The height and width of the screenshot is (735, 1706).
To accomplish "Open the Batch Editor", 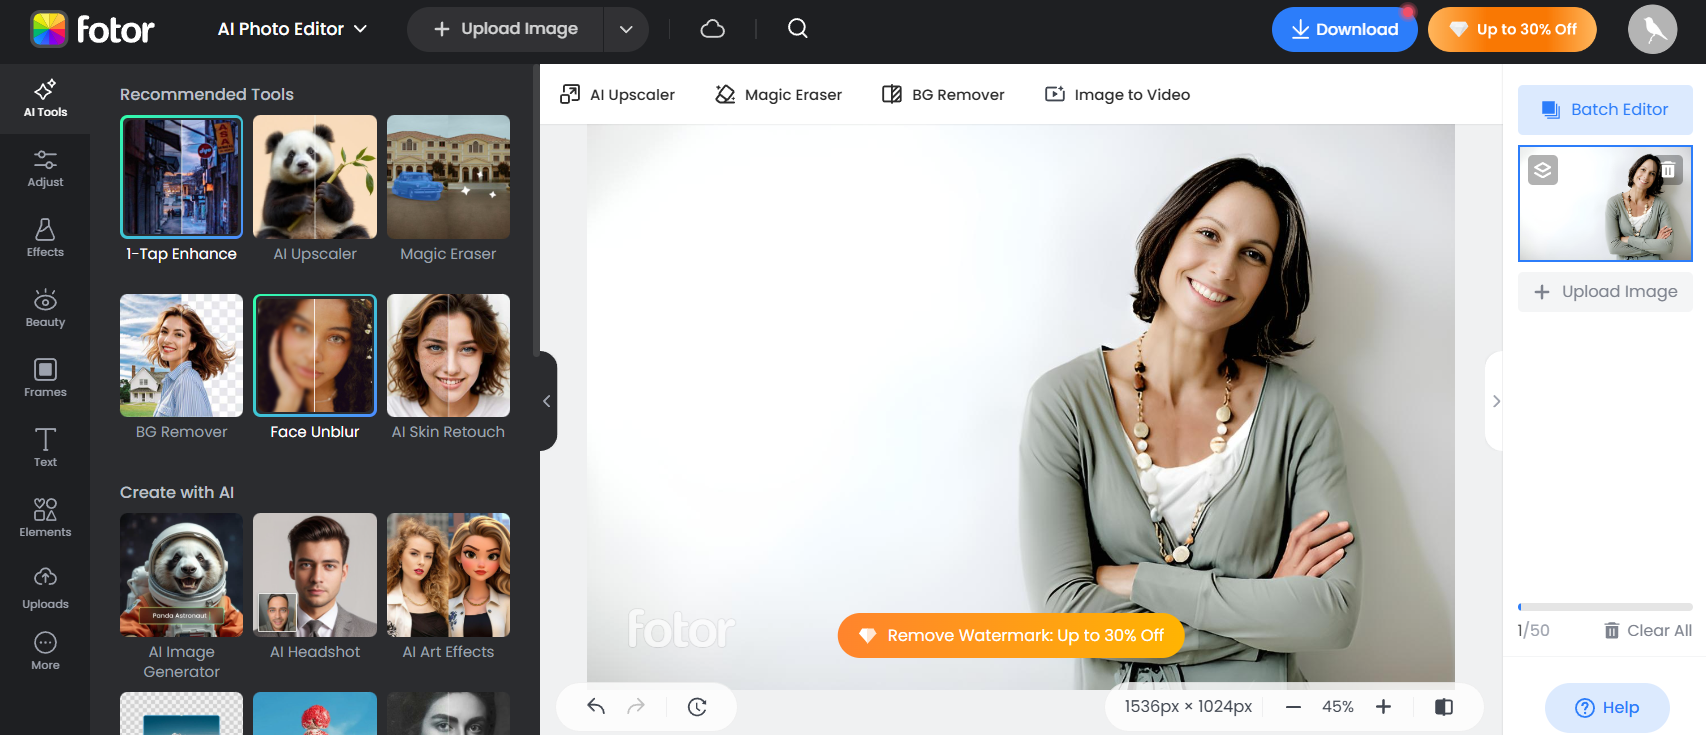I will pyautogui.click(x=1605, y=110).
